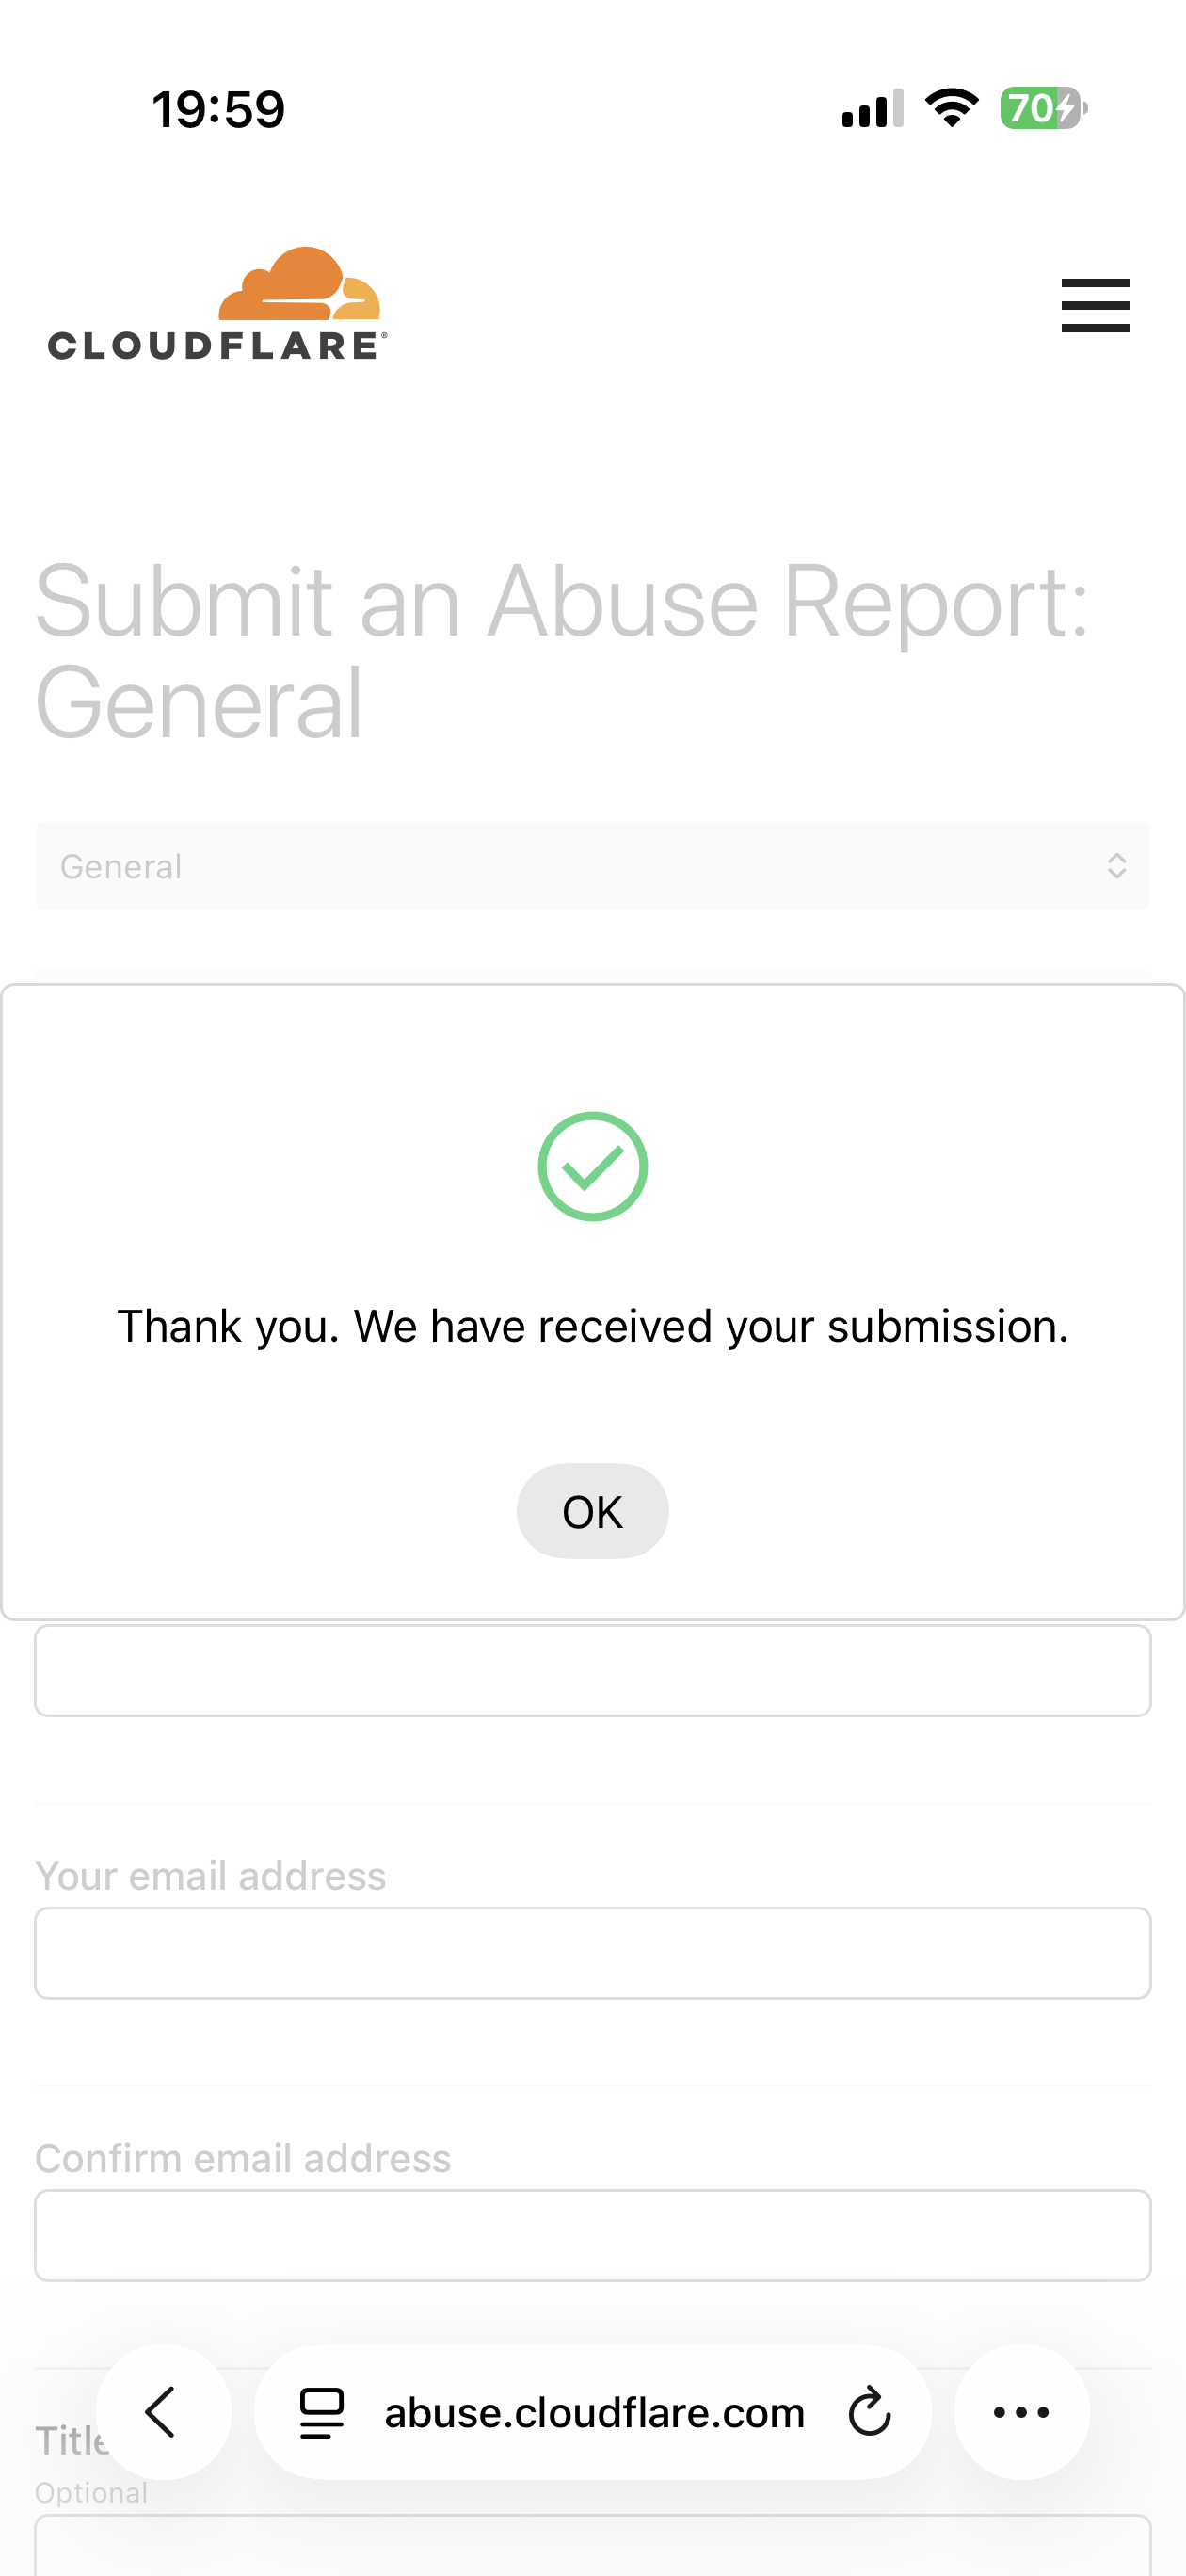Tap the cellular signal strength bars
The width and height of the screenshot is (1186, 2576).
pos(872,108)
